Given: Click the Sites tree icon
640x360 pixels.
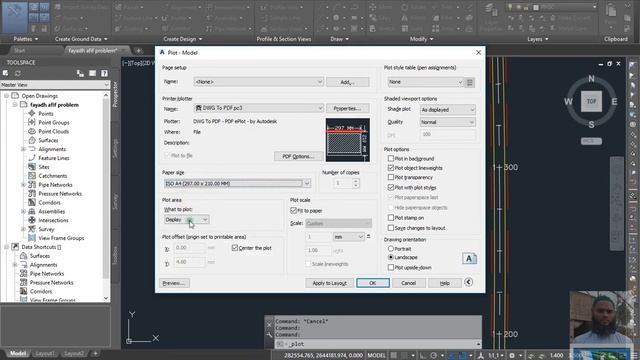Looking at the screenshot, I should pyautogui.click(x=32, y=167).
